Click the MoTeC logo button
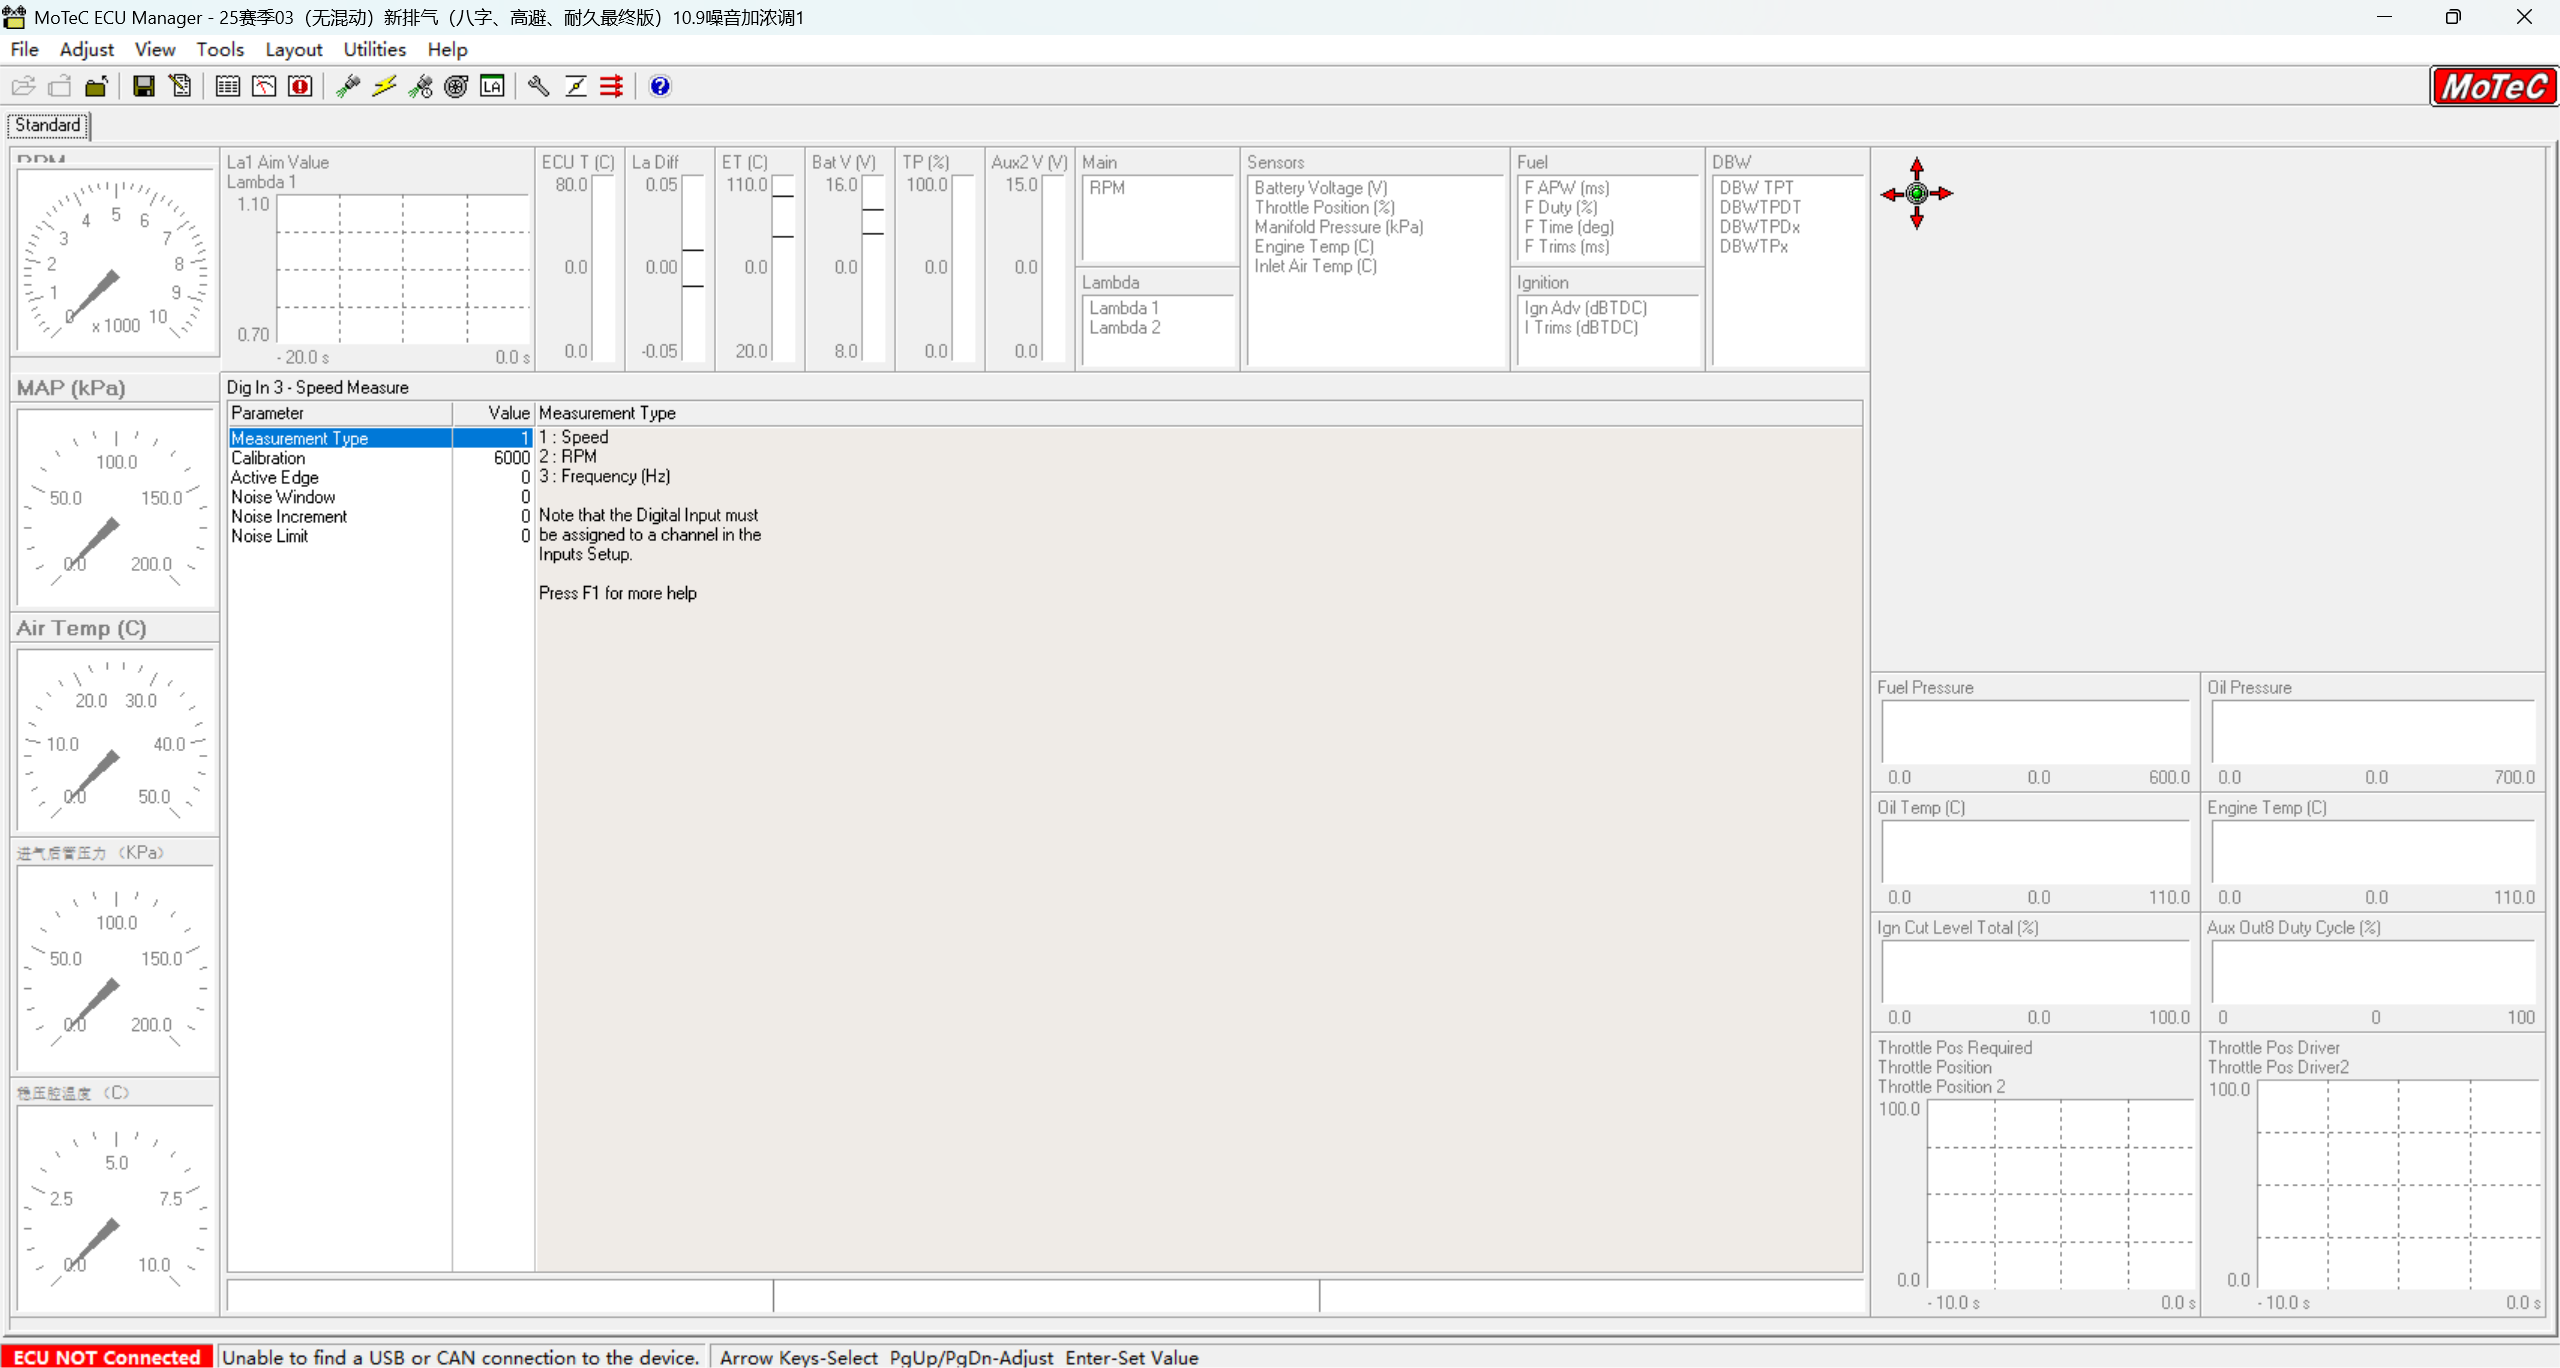The width and height of the screenshot is (2560, 1368). pos(2493,87)
